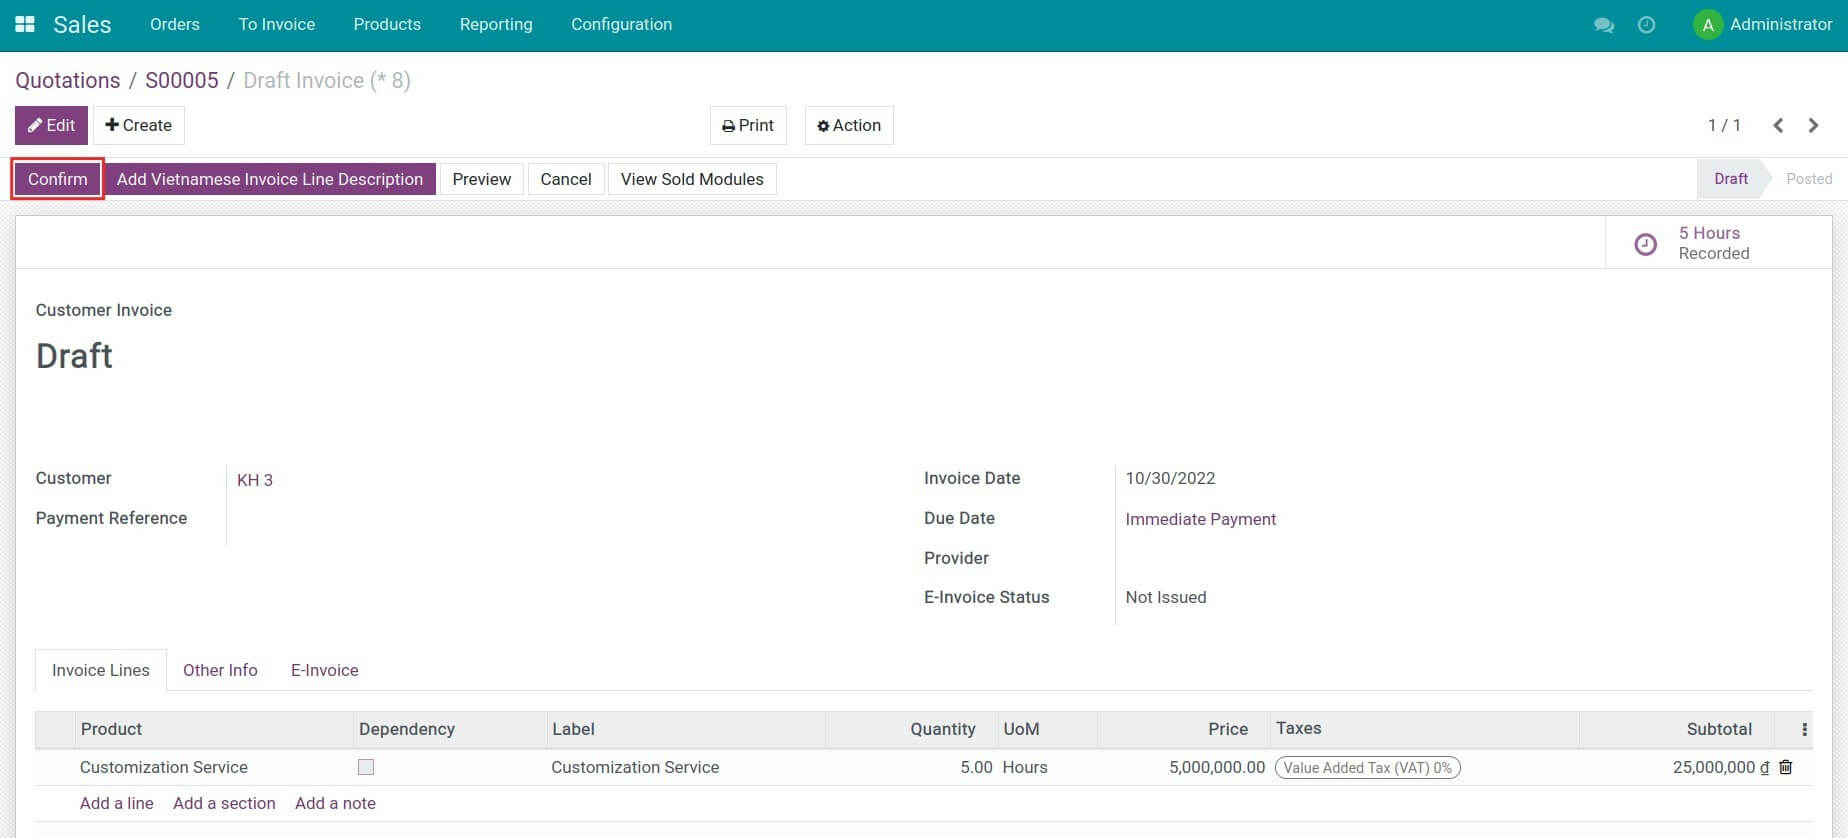
Task: Click the Value Added Tax (VAT) 0% tag
Action: [x=1367, y=768]
